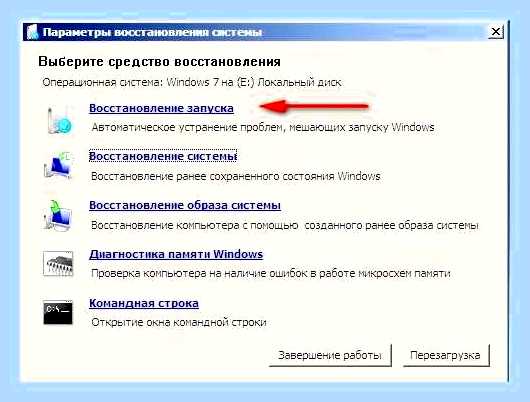
Task: Click the Операционная система: Windows 7 line
Action: 192,82
